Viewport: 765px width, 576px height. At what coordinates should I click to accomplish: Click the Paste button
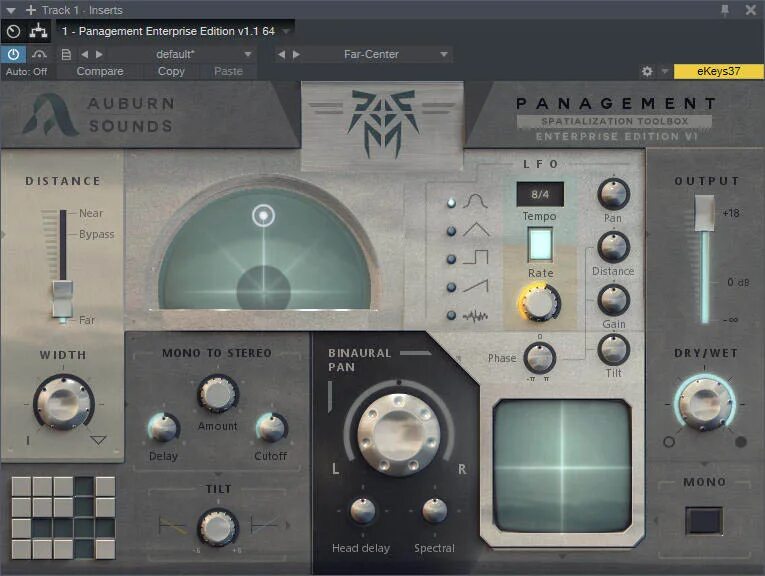coord(228,71)
